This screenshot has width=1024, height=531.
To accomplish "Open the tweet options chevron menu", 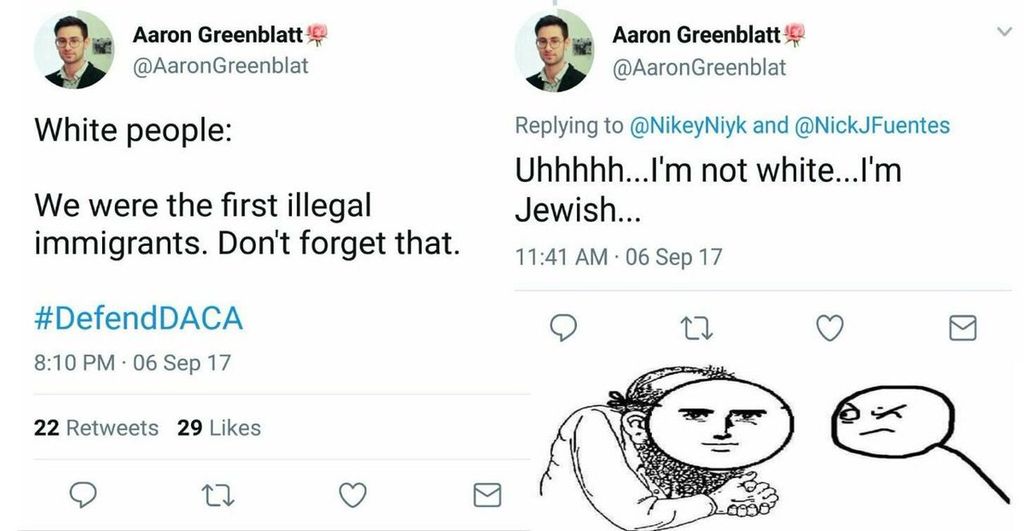I will [1004, 33].
